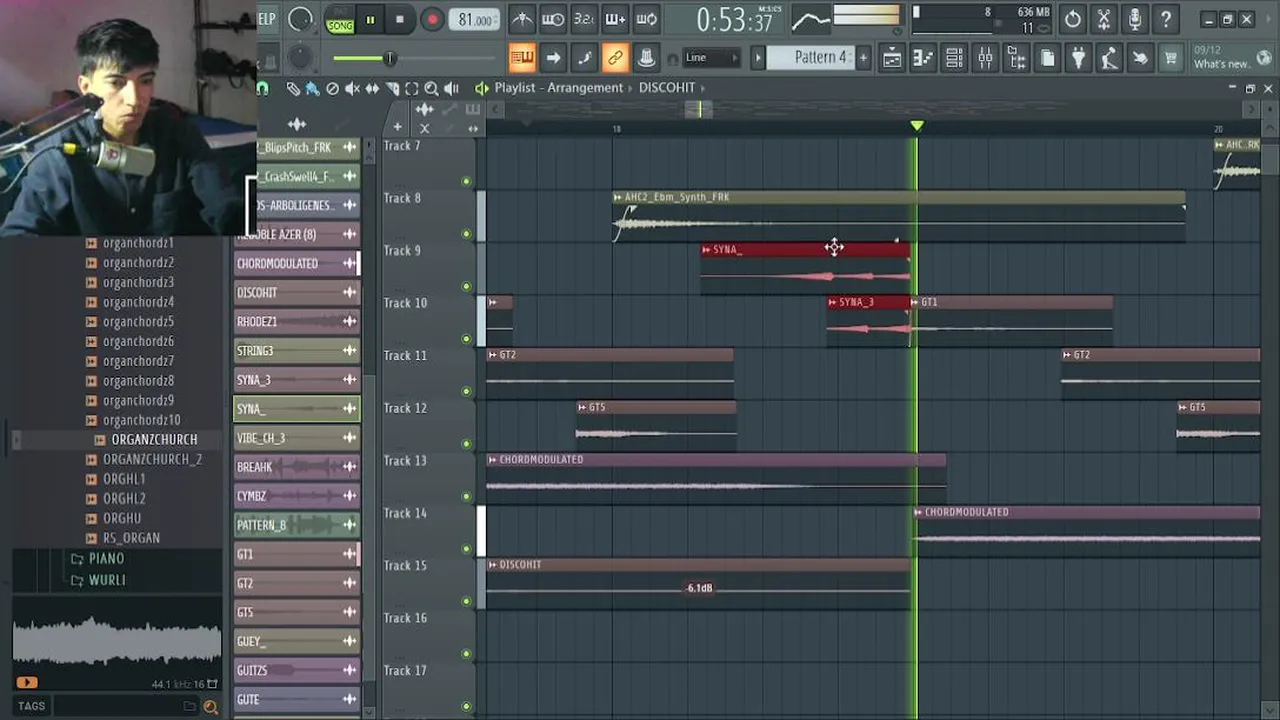Screen dimensions: 1280x720
Task: Click the browser search magnifier icon
Action: pos(210,706)
